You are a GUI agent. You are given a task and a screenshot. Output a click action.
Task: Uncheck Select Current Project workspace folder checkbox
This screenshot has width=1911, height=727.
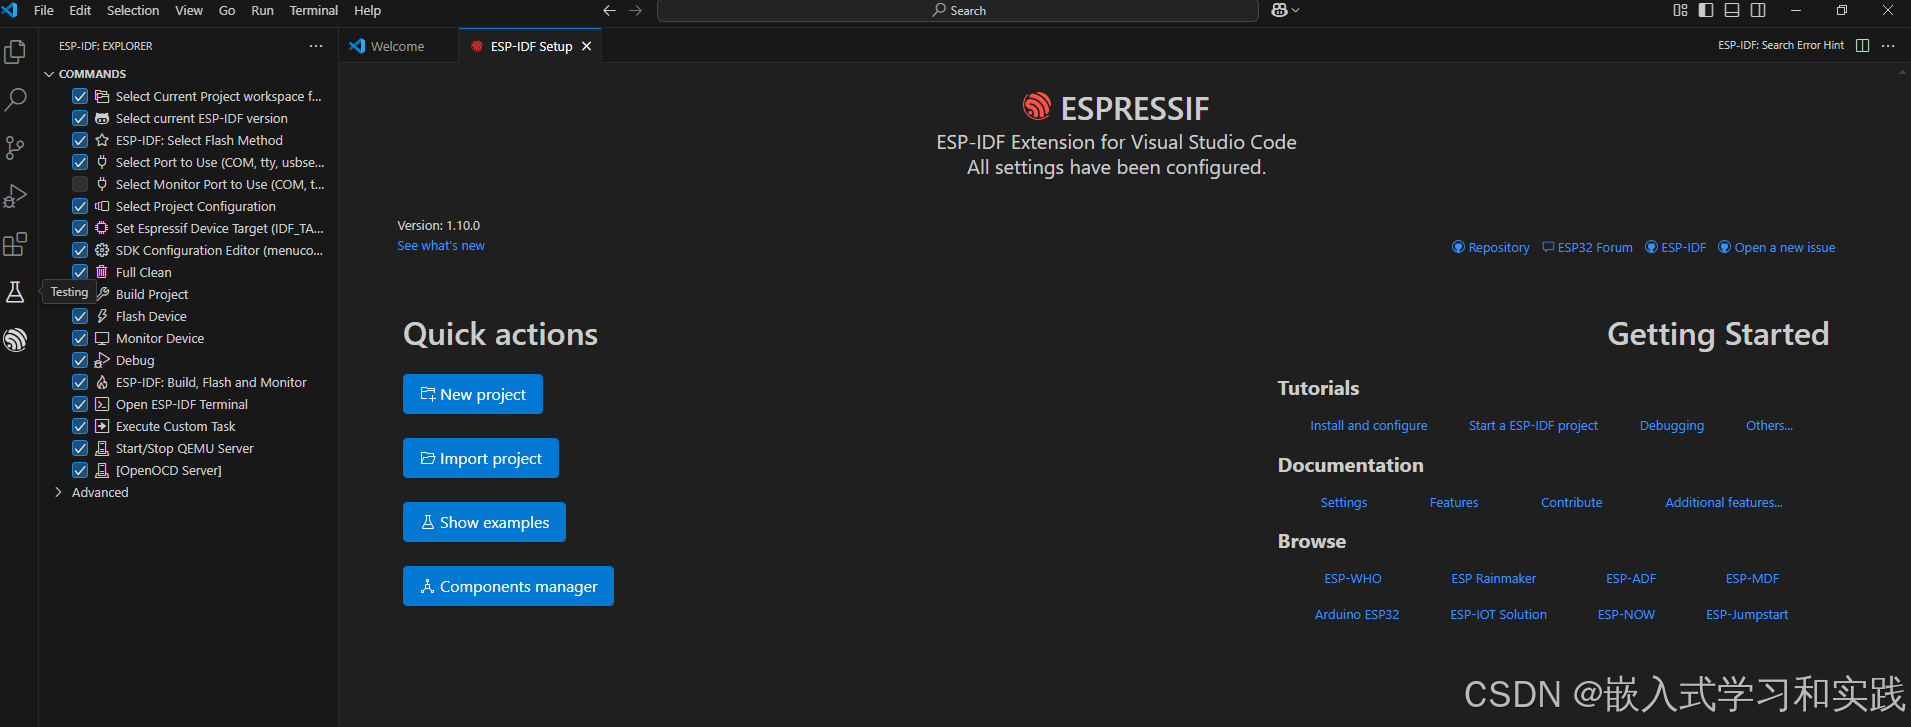[80, 96]
